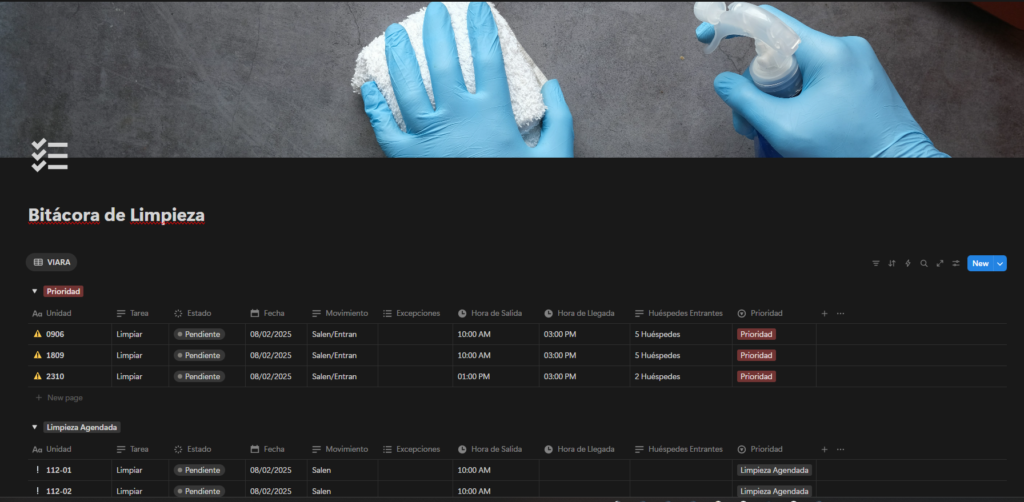Add a property in Prioridad group header

pyautogui.click(x=824, y=313)
